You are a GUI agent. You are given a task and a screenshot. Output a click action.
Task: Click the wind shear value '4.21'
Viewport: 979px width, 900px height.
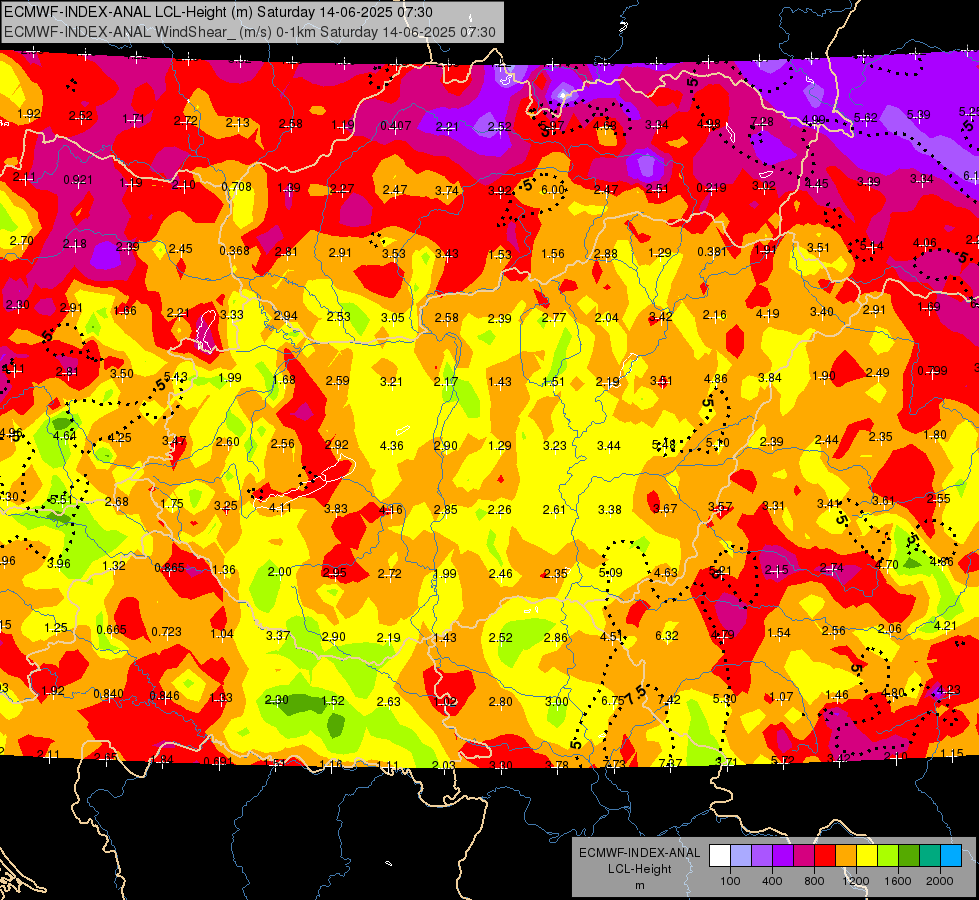[x=945, y=625]
